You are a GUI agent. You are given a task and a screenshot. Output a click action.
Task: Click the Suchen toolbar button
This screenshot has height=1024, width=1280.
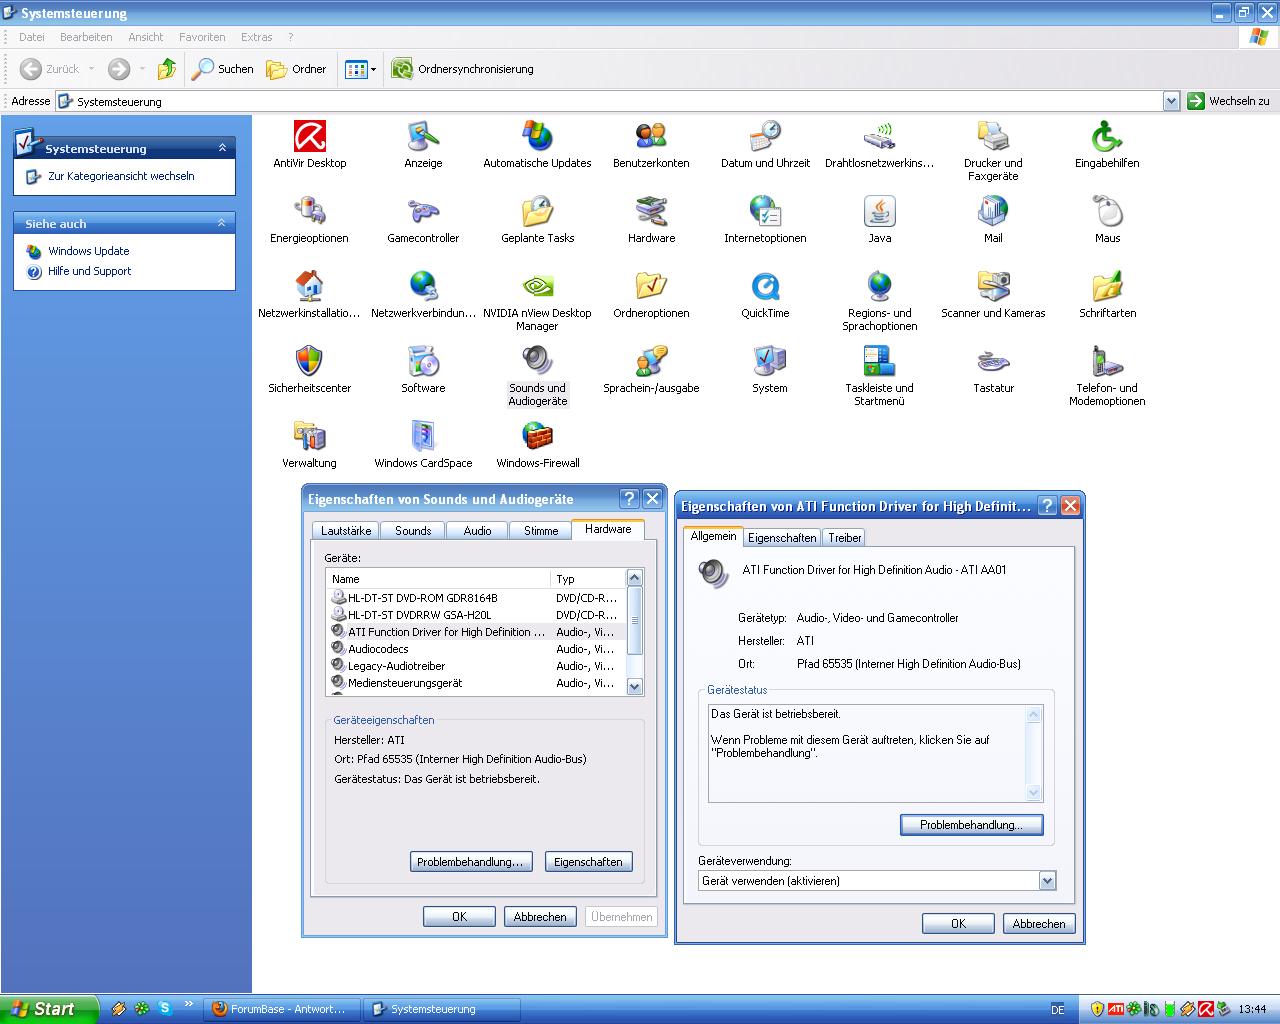[223, 69]
